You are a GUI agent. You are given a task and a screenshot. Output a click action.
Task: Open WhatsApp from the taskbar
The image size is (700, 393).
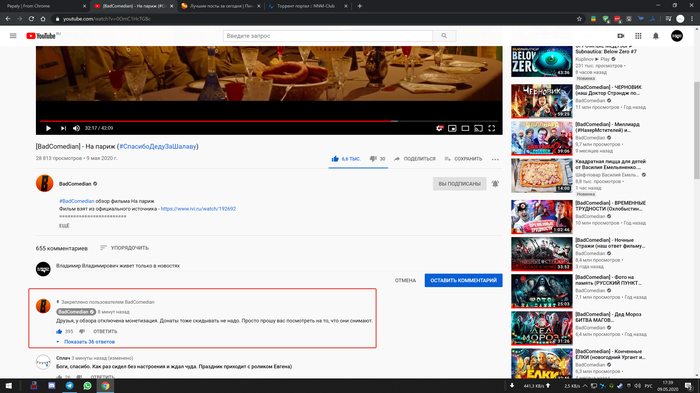click(x=88, y=386)
